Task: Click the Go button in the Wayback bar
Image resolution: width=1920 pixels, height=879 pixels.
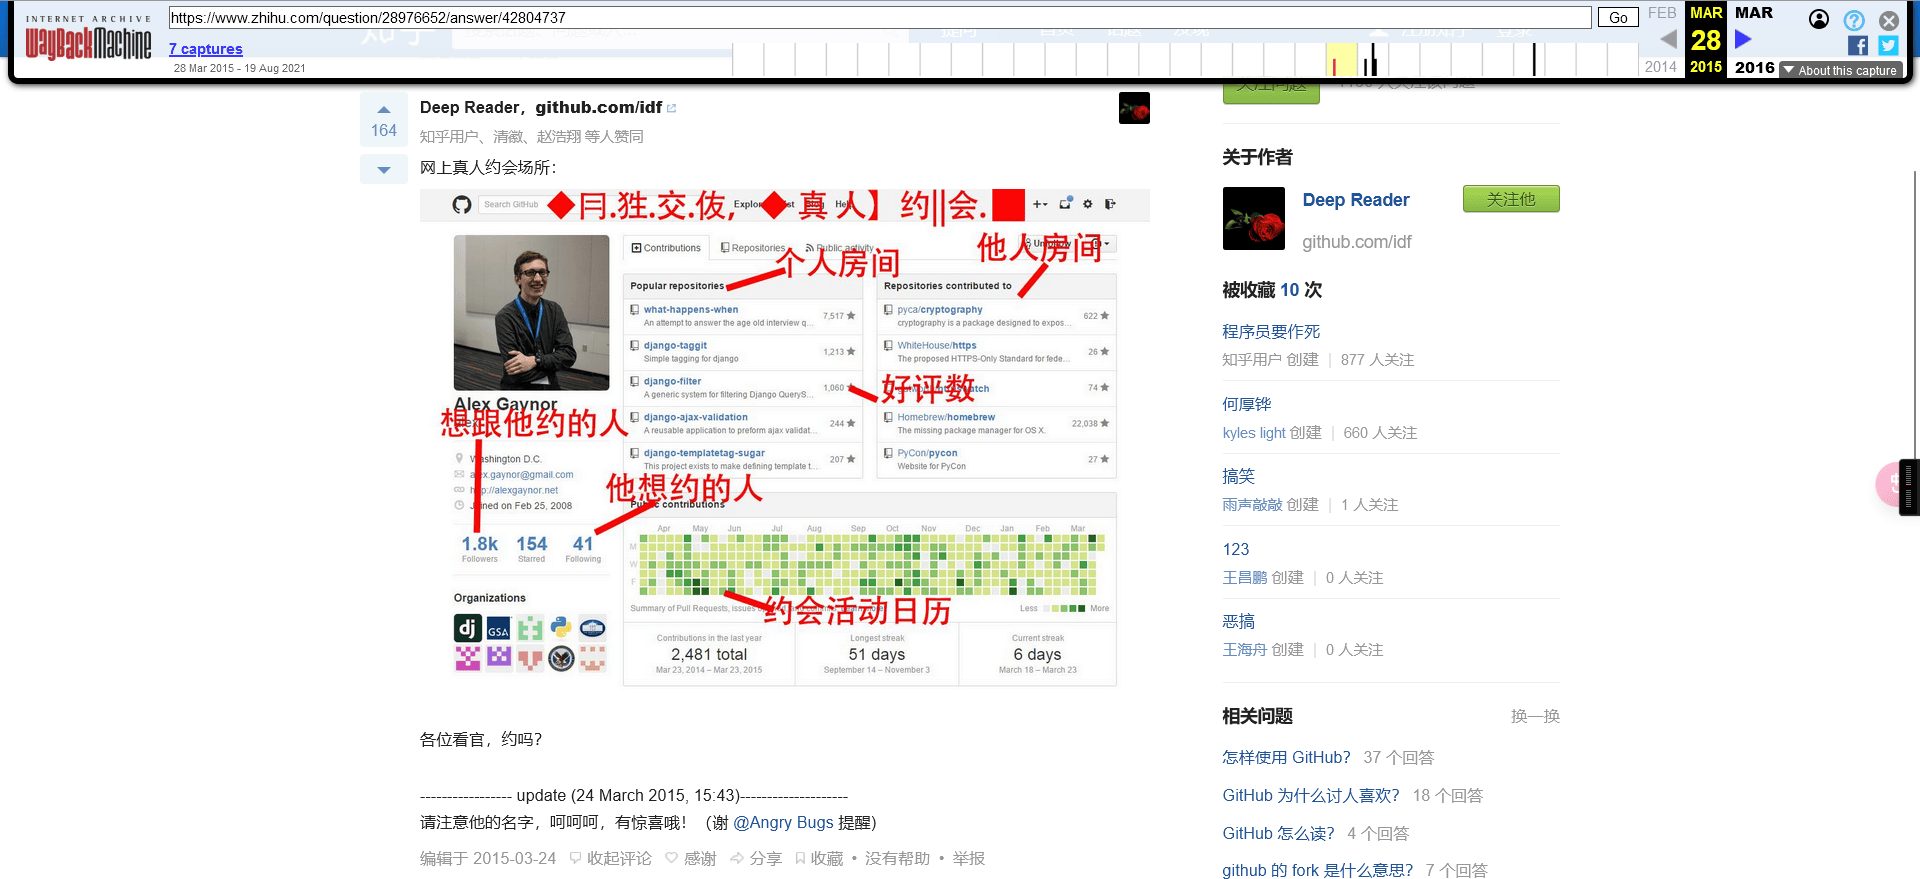Action: point(1618,18)
